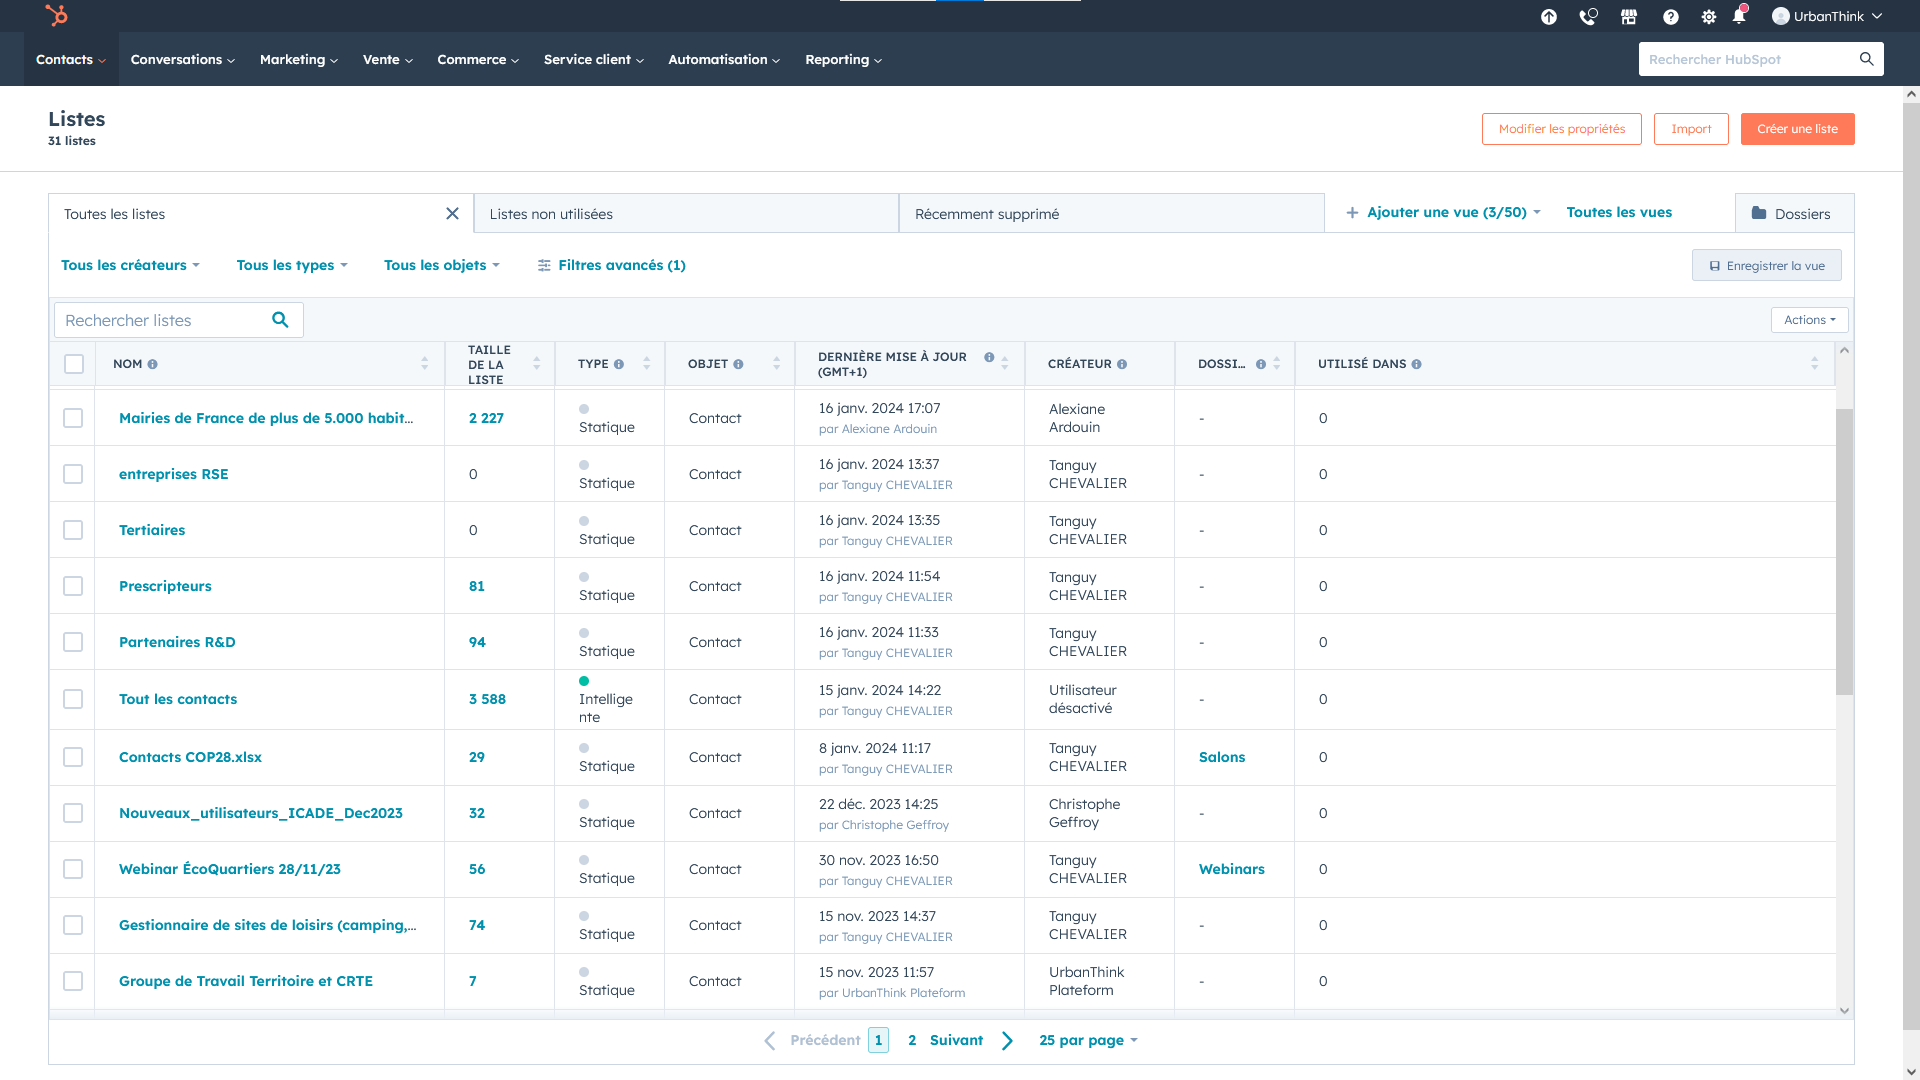Click the HubSpot sprocket logo

[x=57, y=15]
